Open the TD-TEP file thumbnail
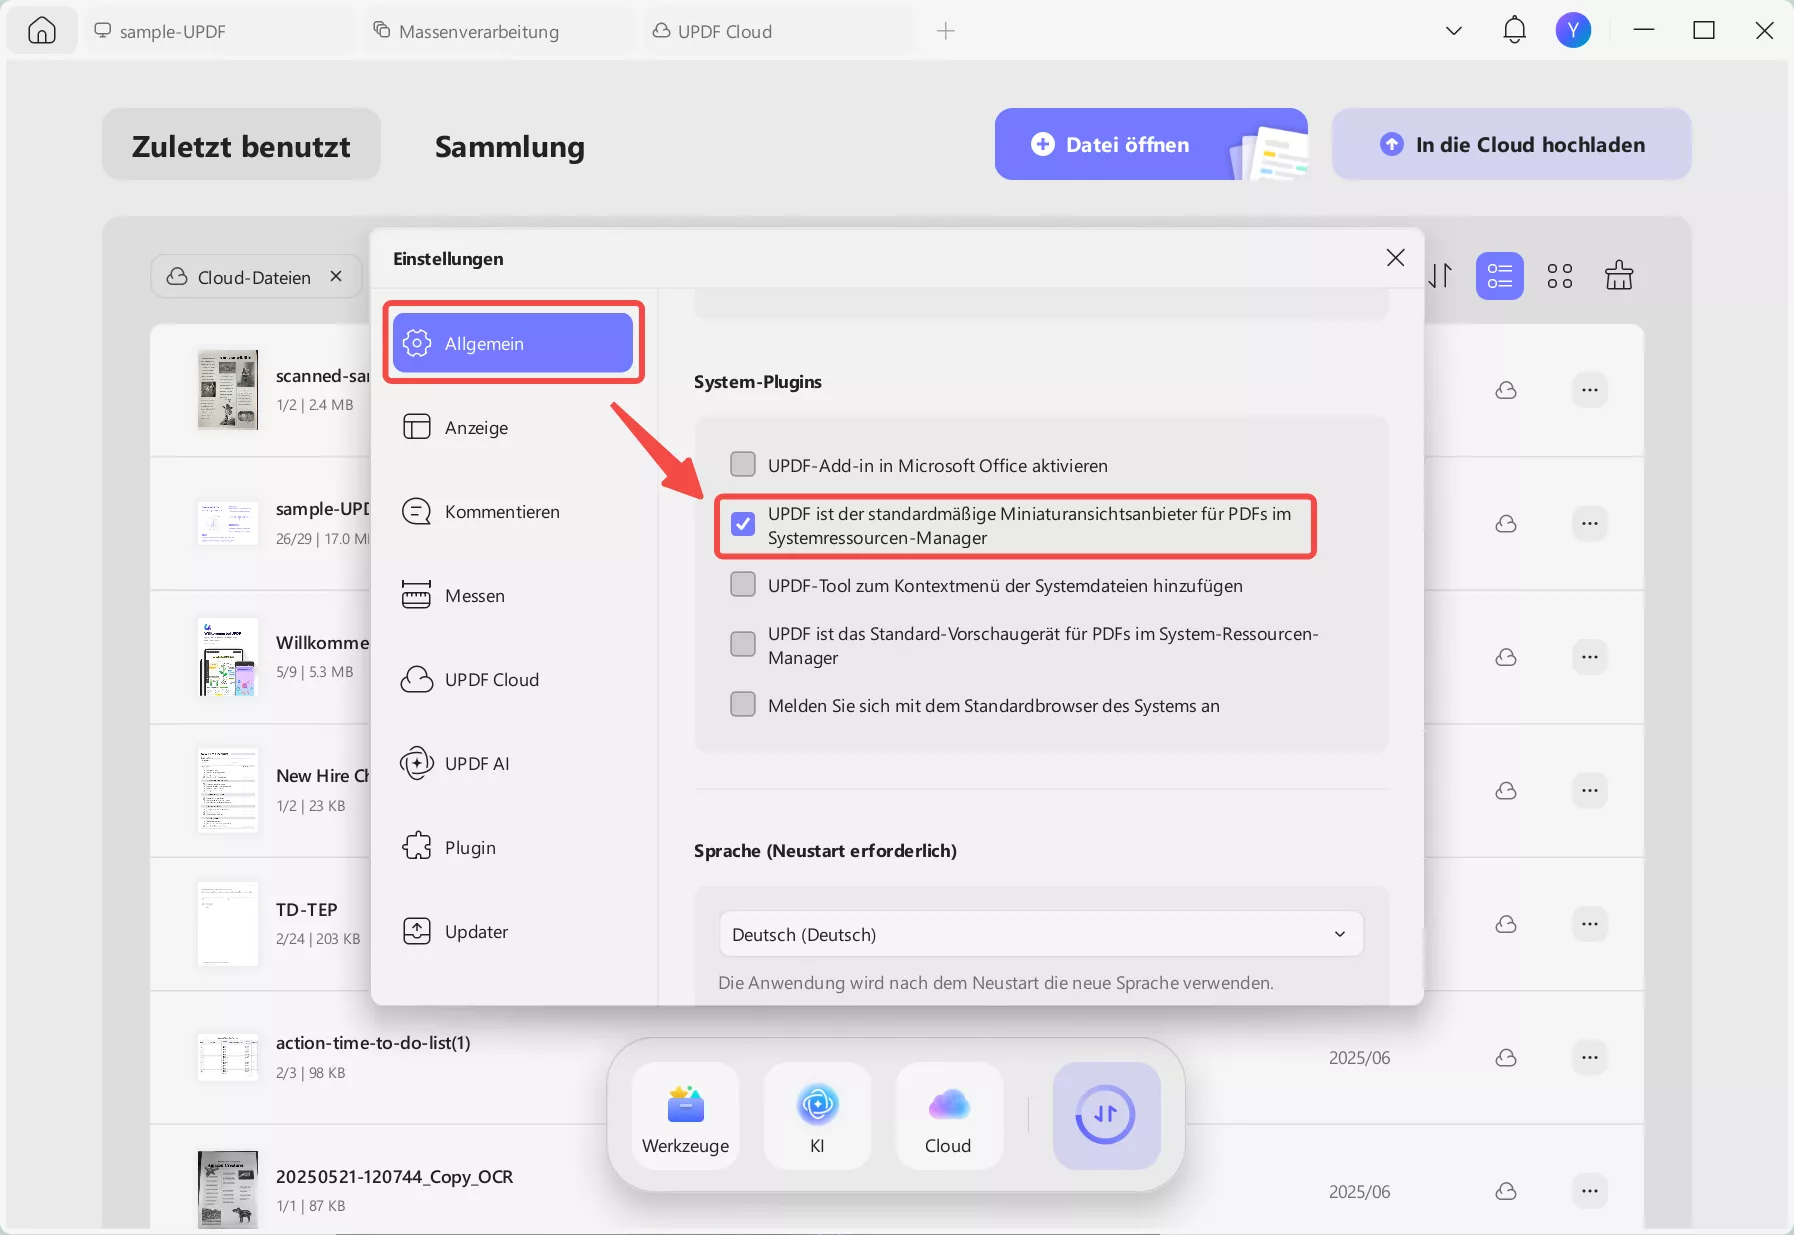The width and height of the screenshot is (1794, 1235). click(228, 923)
